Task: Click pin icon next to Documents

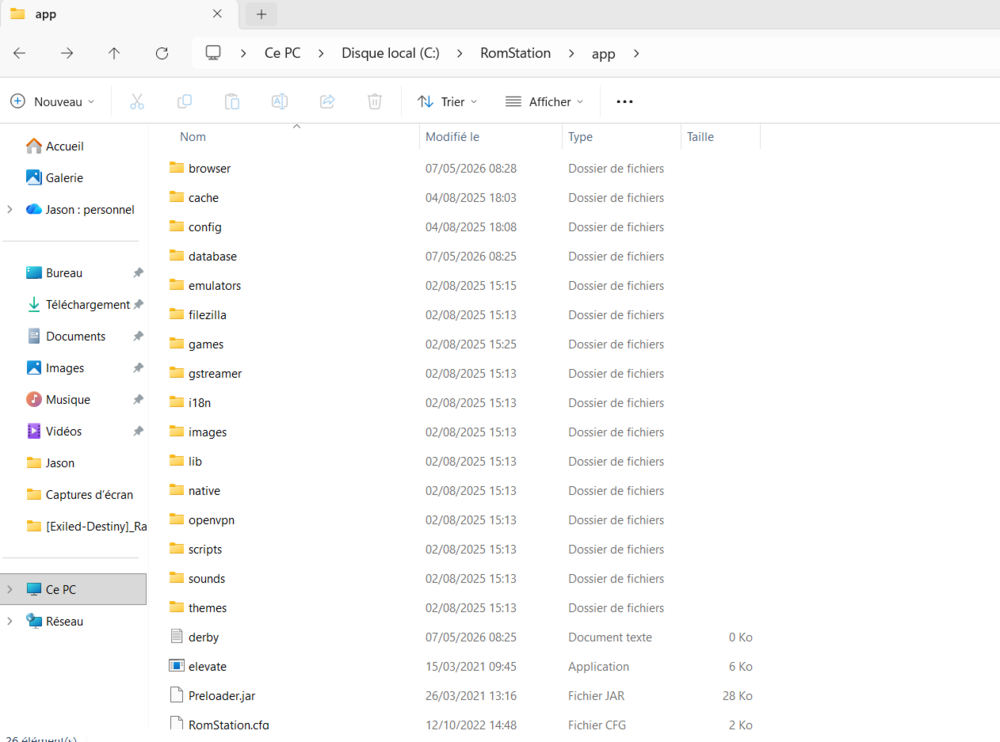Action: (138, 336)
